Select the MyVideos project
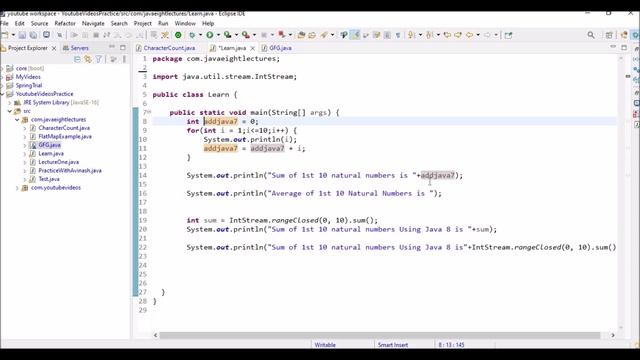The width and height of the screenshot is (640, 360). click(x=28, y=77)
